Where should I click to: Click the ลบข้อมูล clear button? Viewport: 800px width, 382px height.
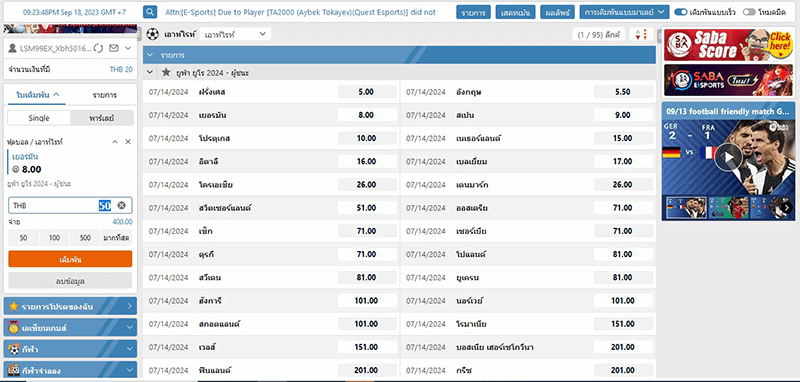(70, 281)
